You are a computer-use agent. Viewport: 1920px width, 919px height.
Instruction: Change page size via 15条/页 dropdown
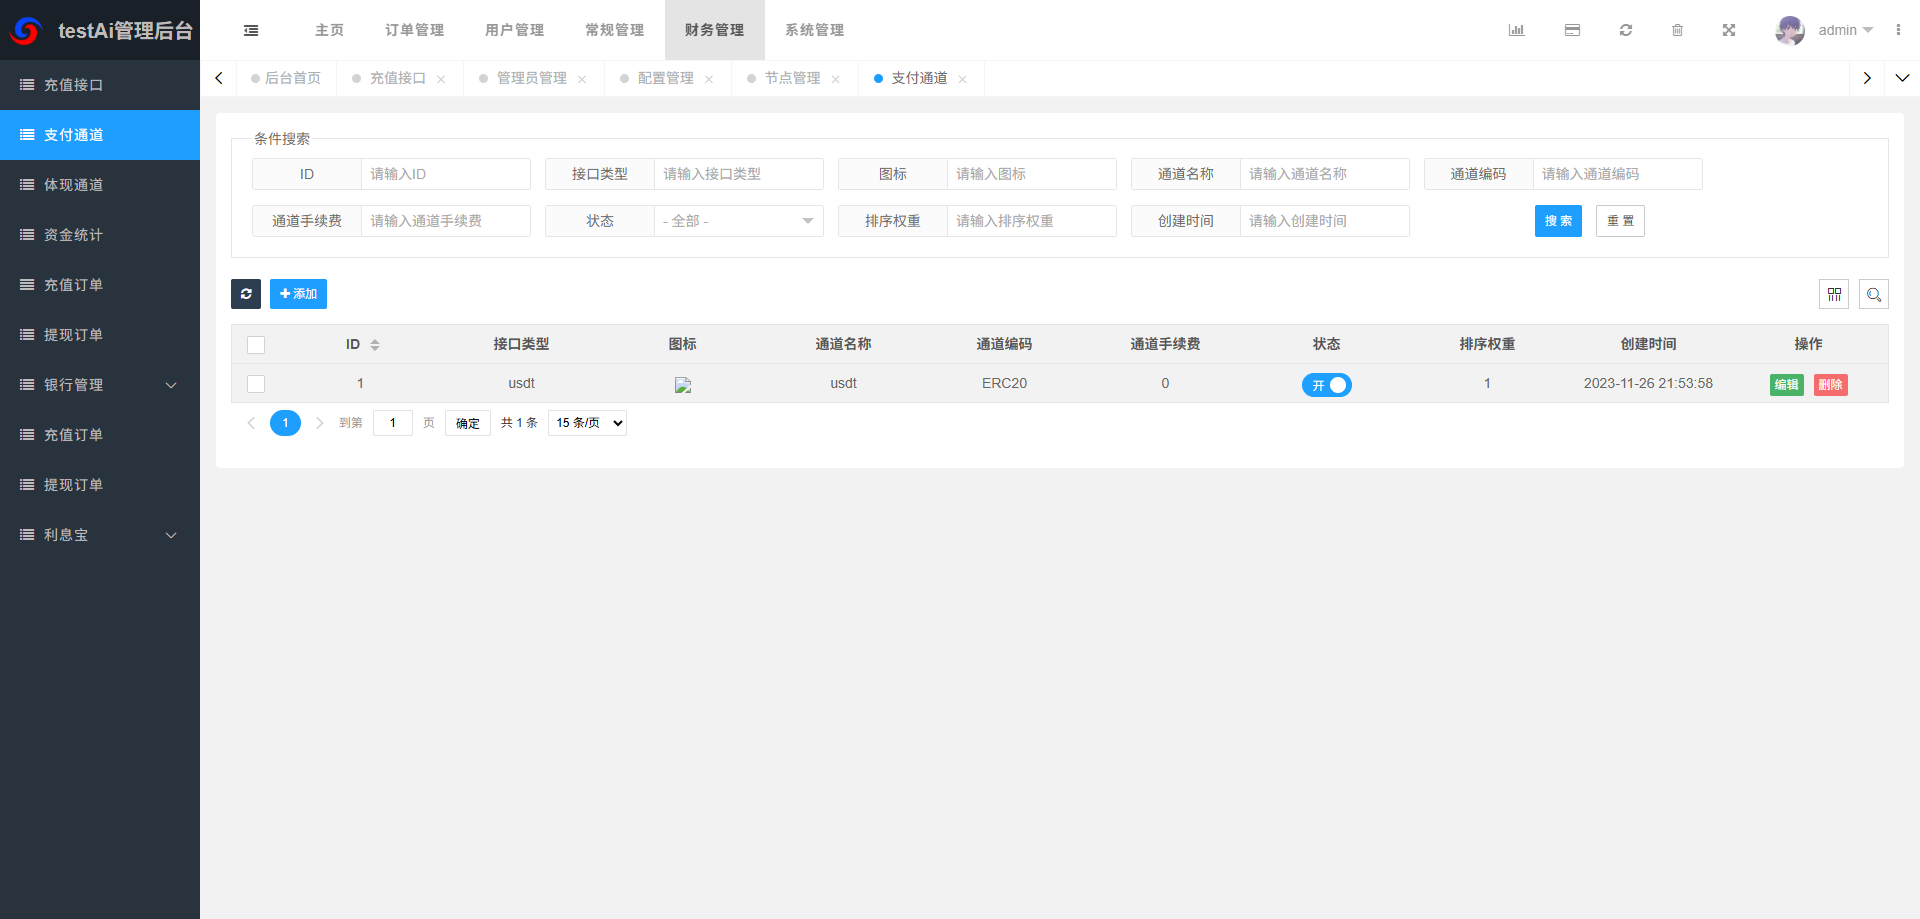pyautogui.click(x=587, y=422)
